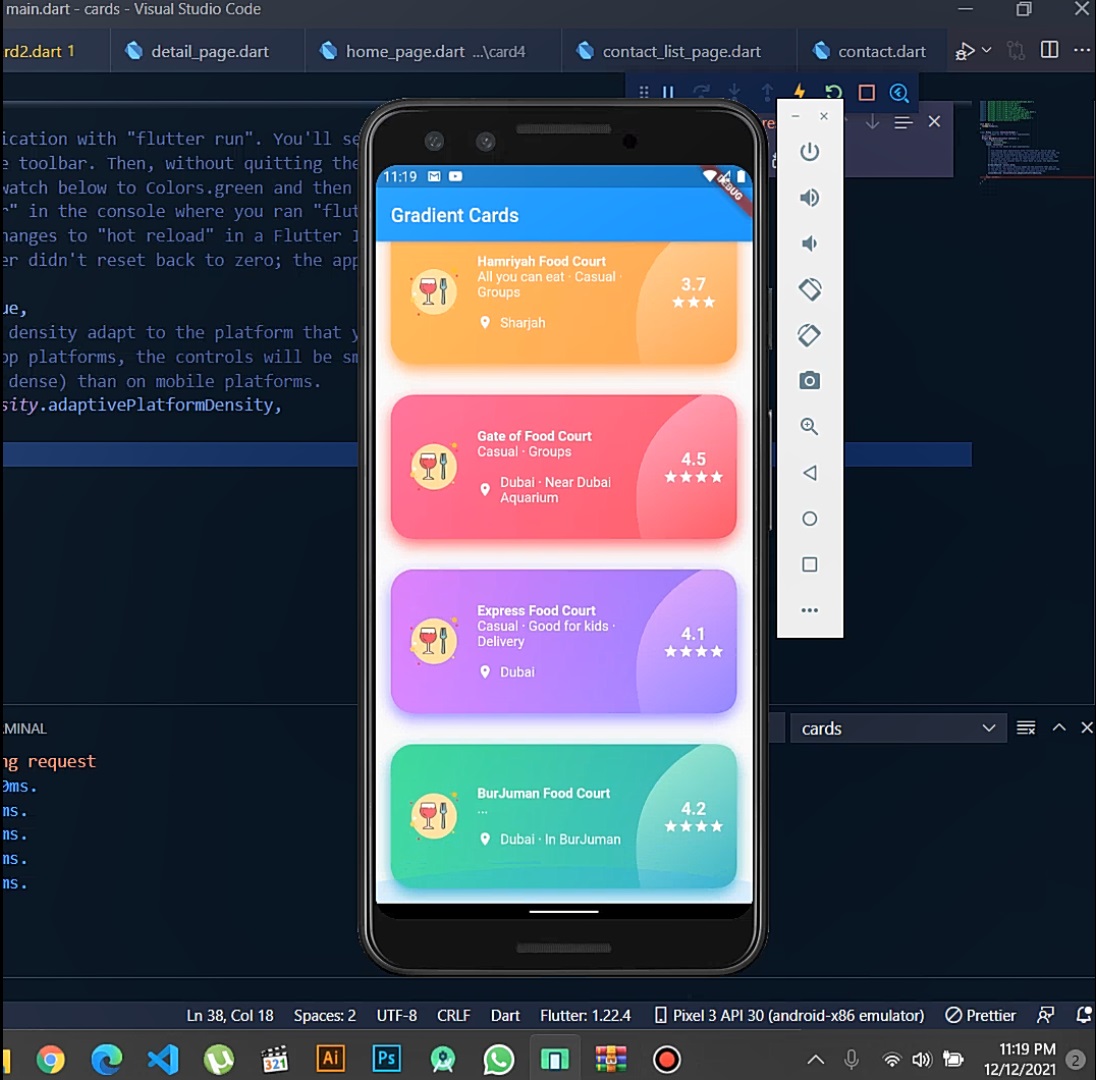Tap the Gate of Food Court card
The image size is (1096, 1080).
point(563,466)
